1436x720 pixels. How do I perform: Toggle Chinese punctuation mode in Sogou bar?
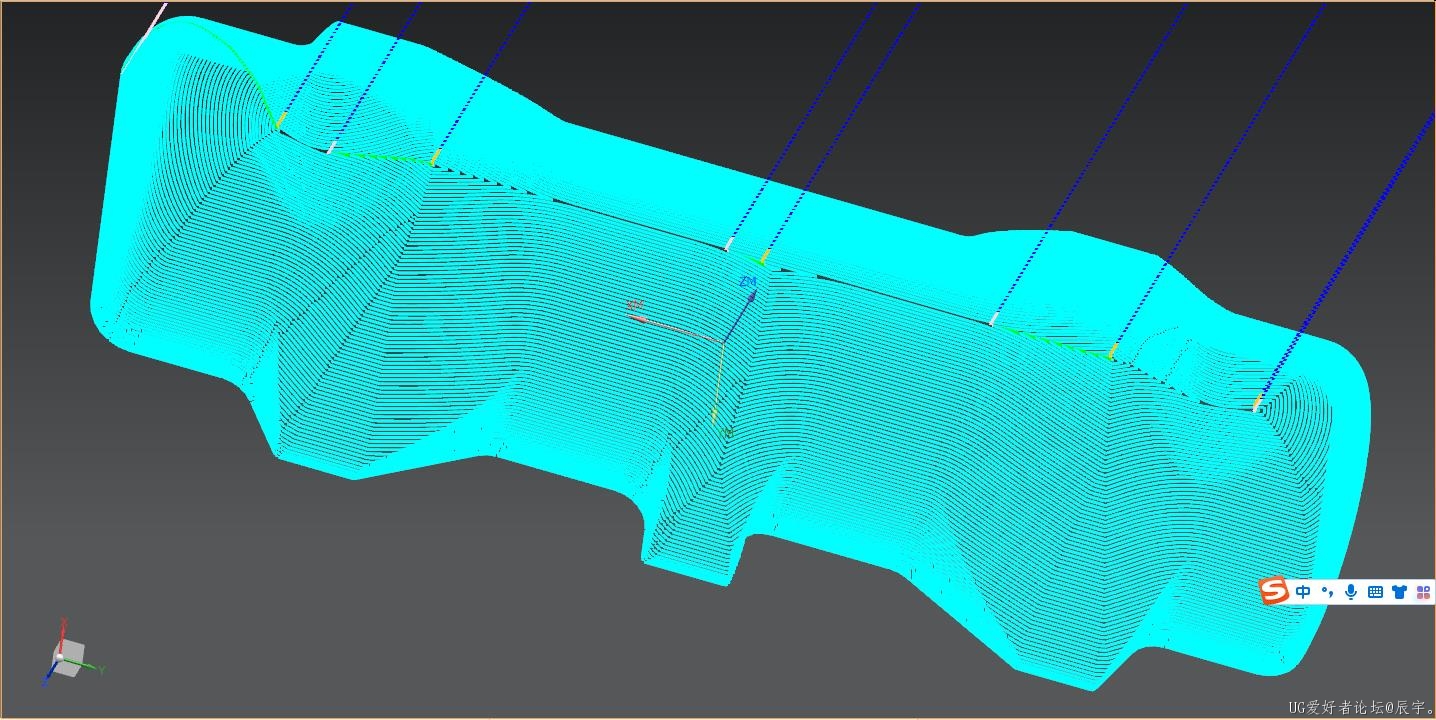coord(1328,592)
